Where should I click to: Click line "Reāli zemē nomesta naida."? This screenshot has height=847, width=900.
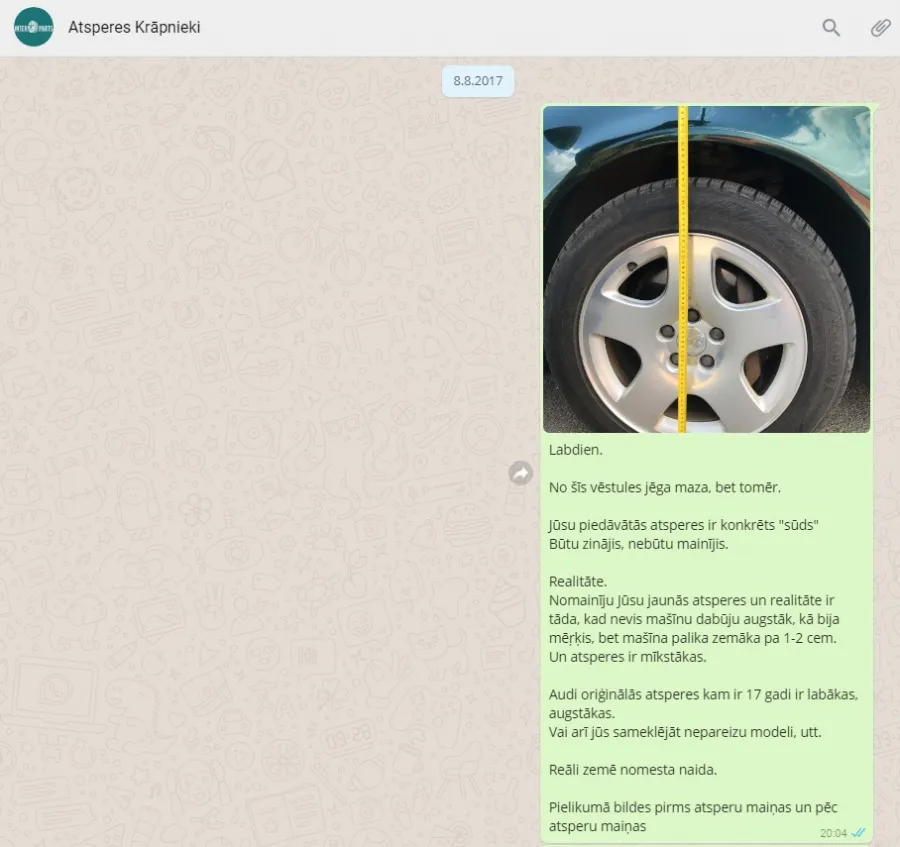[633, 770]
